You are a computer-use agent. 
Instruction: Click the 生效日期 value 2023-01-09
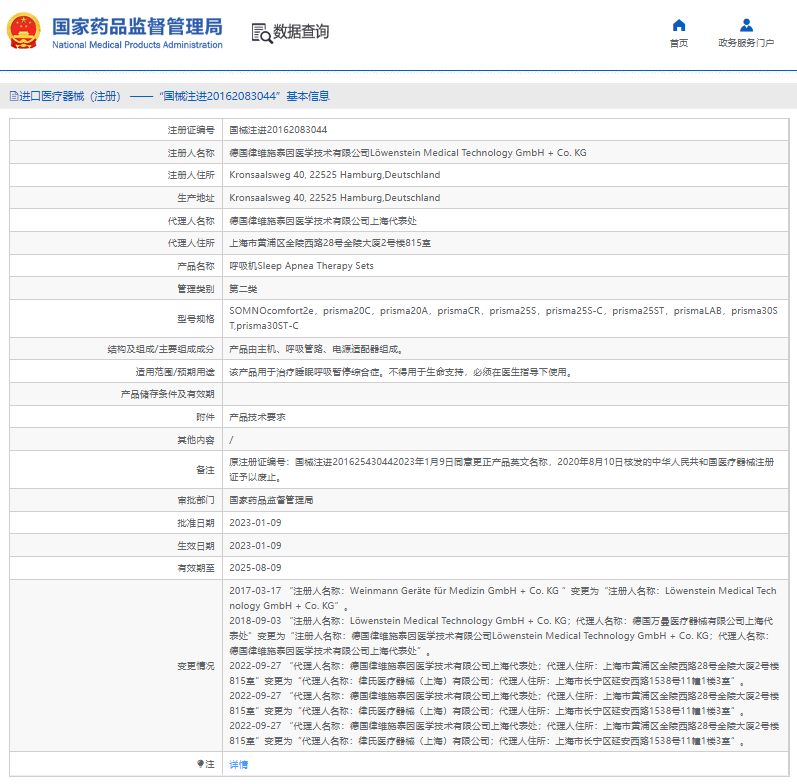(255, 546)
